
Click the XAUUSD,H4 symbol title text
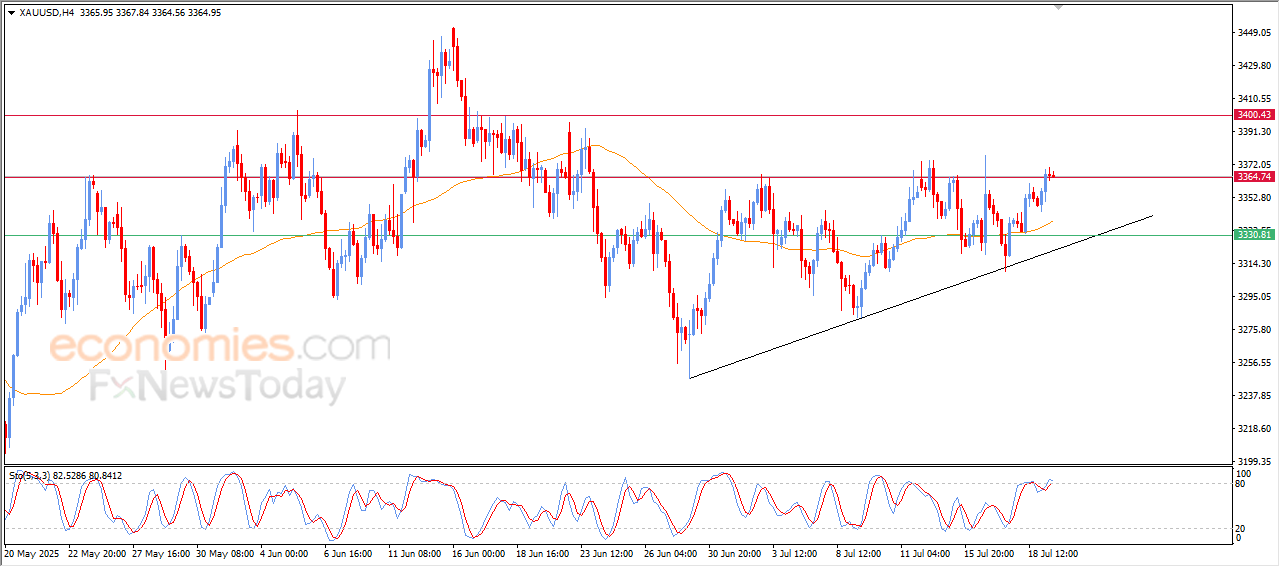coord(47,13)
